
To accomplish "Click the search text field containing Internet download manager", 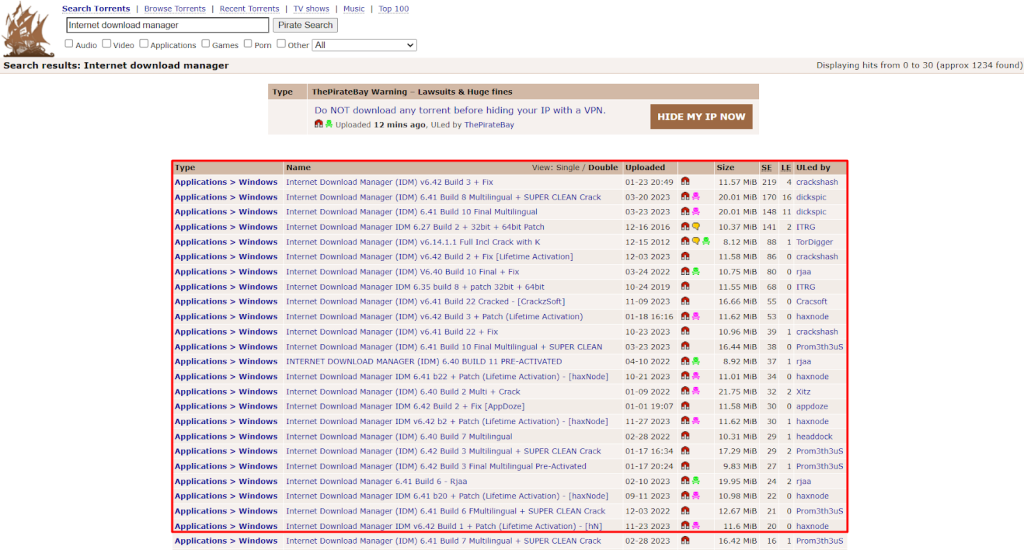I will tap(167, 25).
